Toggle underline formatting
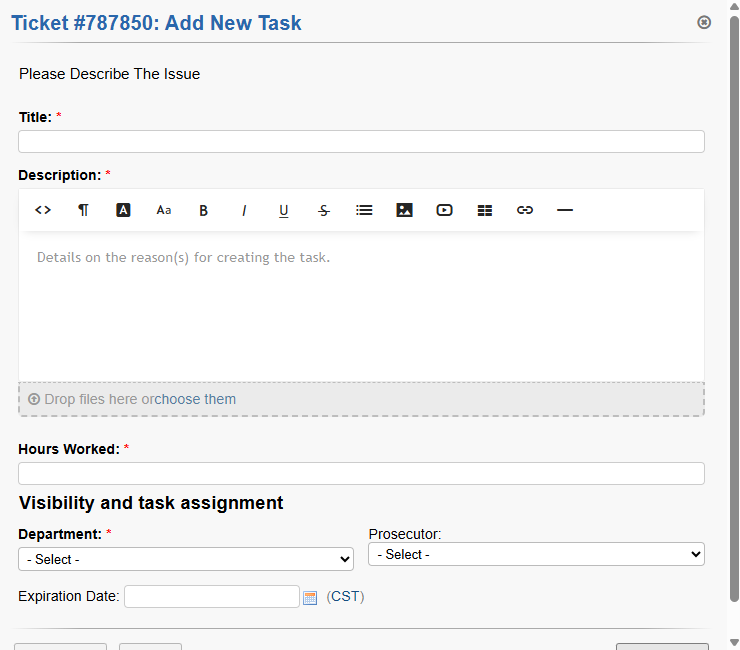740x650 pixels. click(x=284, y=210)
